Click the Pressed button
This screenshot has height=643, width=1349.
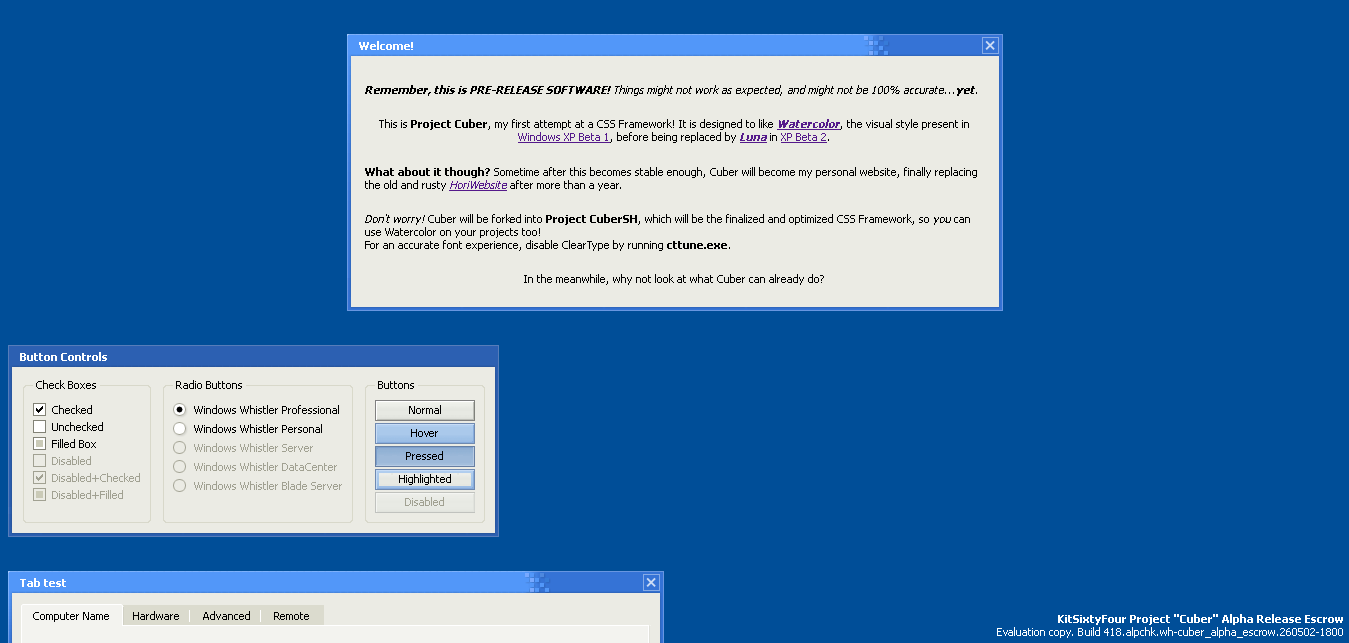pos(425,456)
